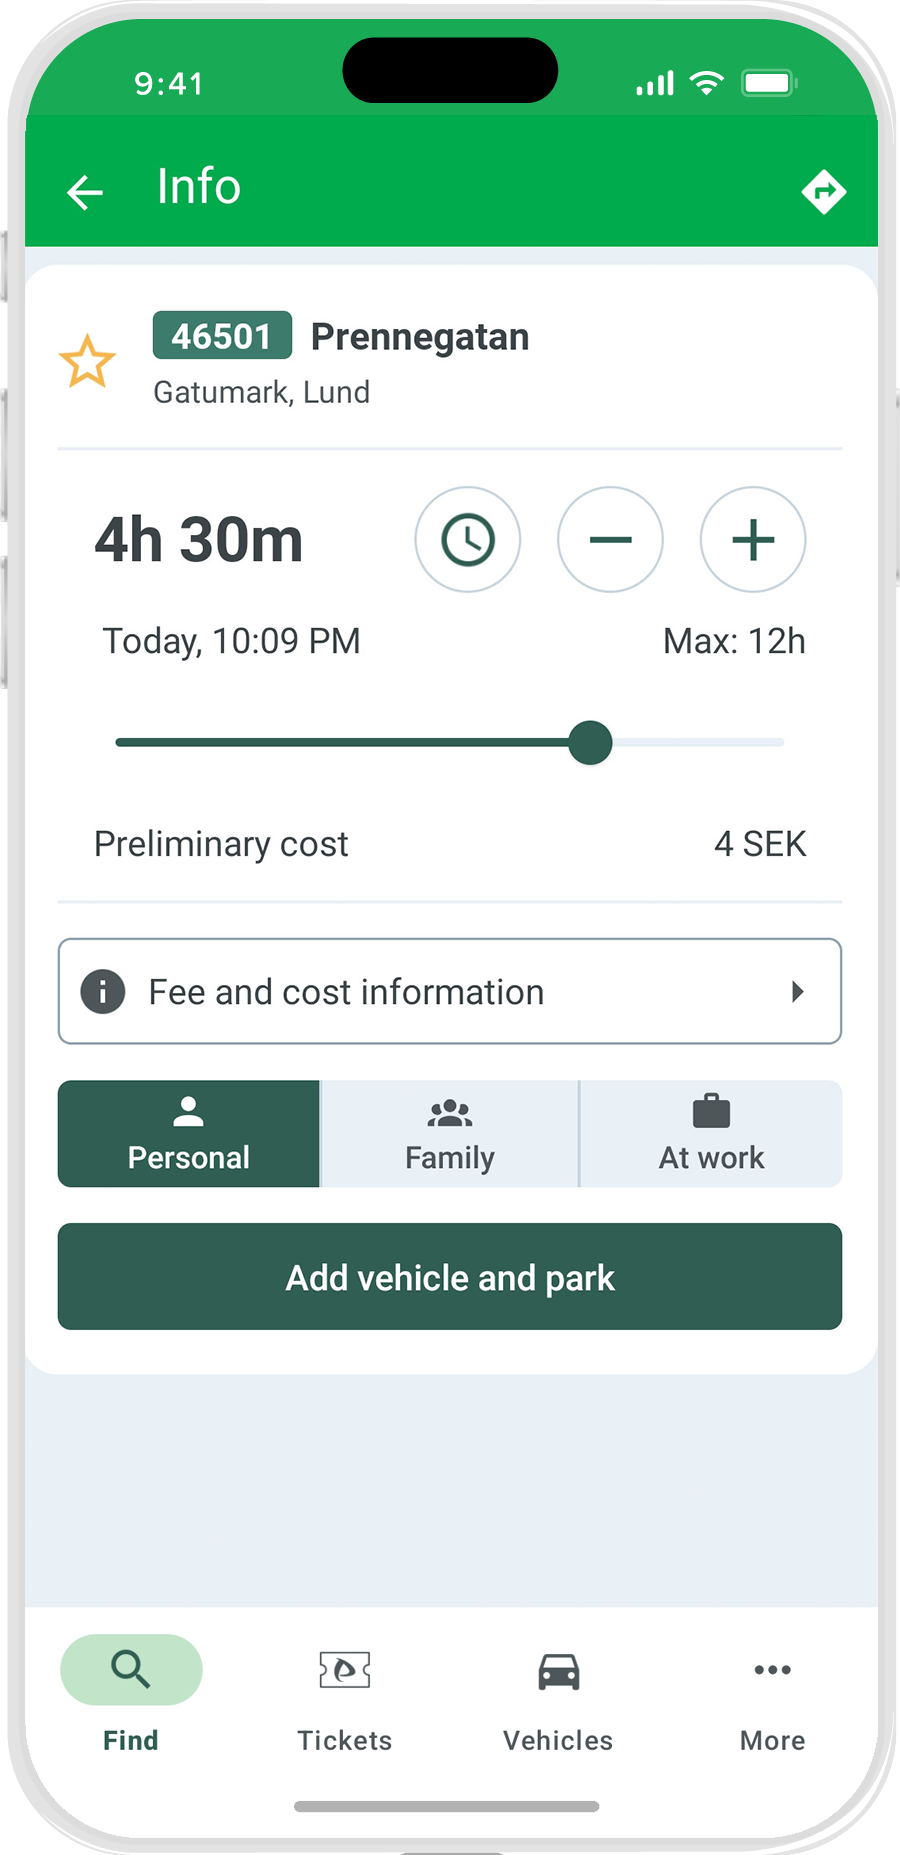Tap the Fee and cost information row
The width and height of the screenshot is (900, 1855).
tap(450, 992)
